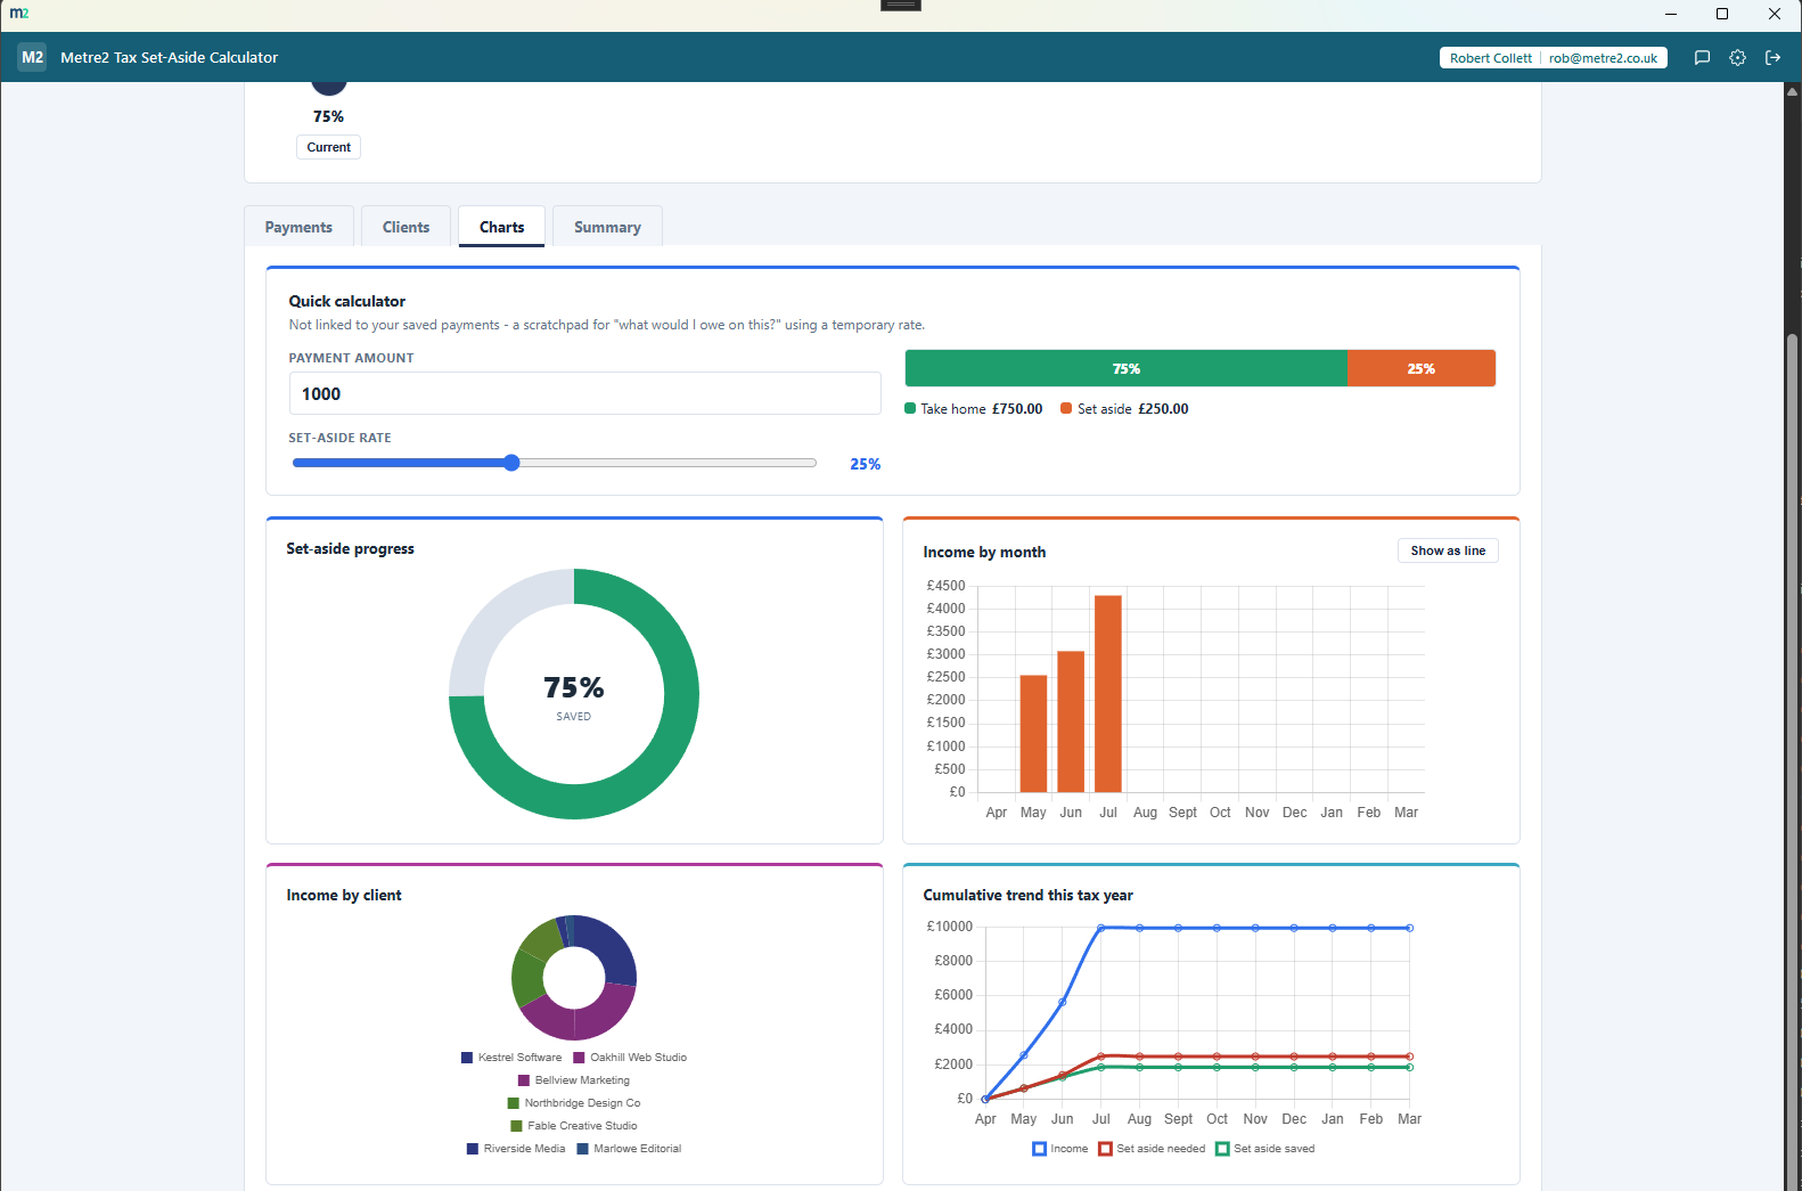The height and width of the screenshot is (1191, 1802).
Task: Select the Charts tab
Action: pyautogui.click(x=502, y=227)
